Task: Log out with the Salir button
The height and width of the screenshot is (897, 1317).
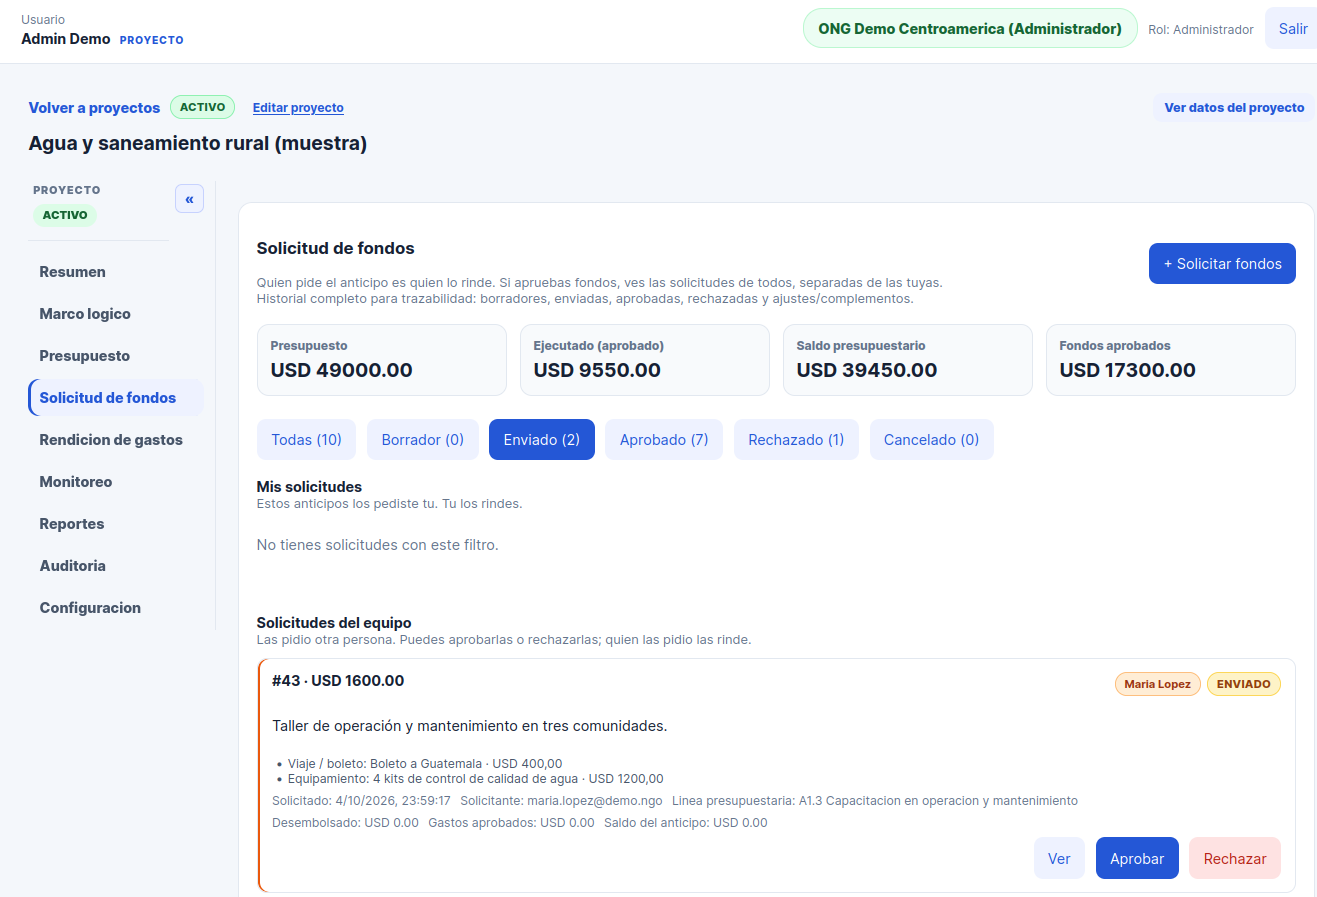Action: point(1292,29)
